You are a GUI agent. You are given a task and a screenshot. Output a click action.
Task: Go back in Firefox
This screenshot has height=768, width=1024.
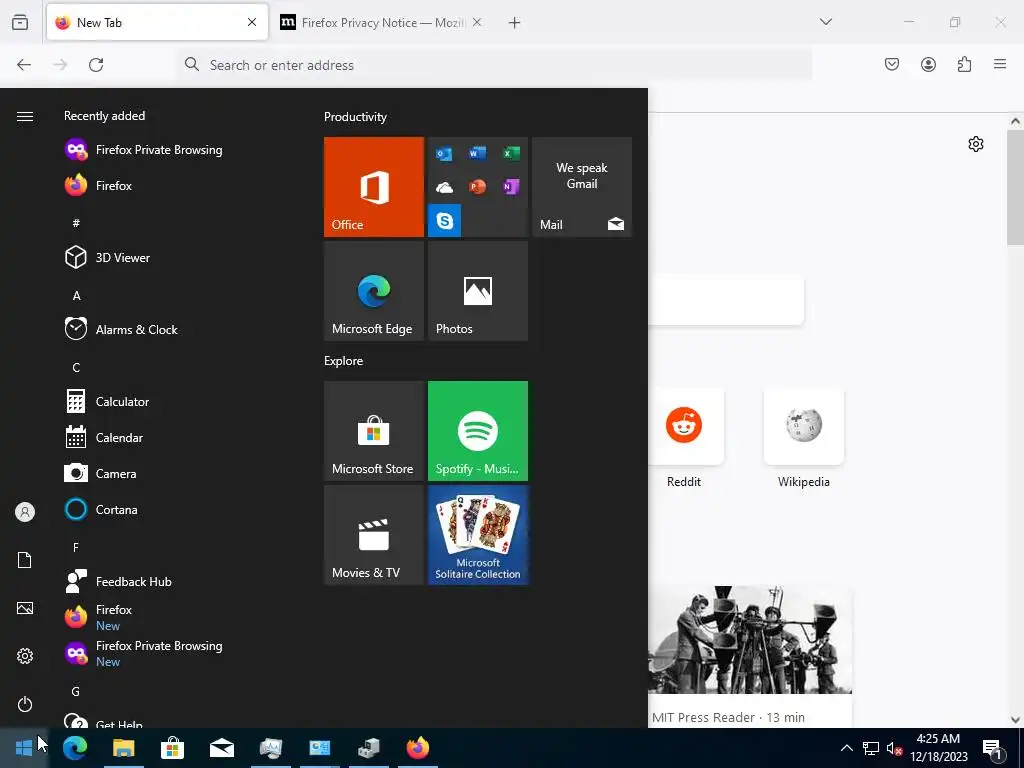pyautogui.click(x=24, y=65)
